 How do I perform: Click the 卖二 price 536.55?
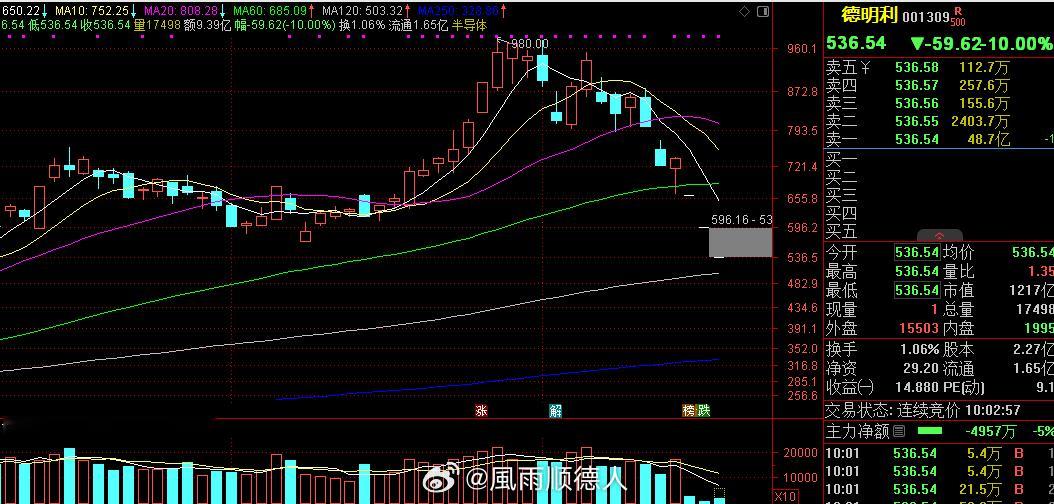click(917, 122)
